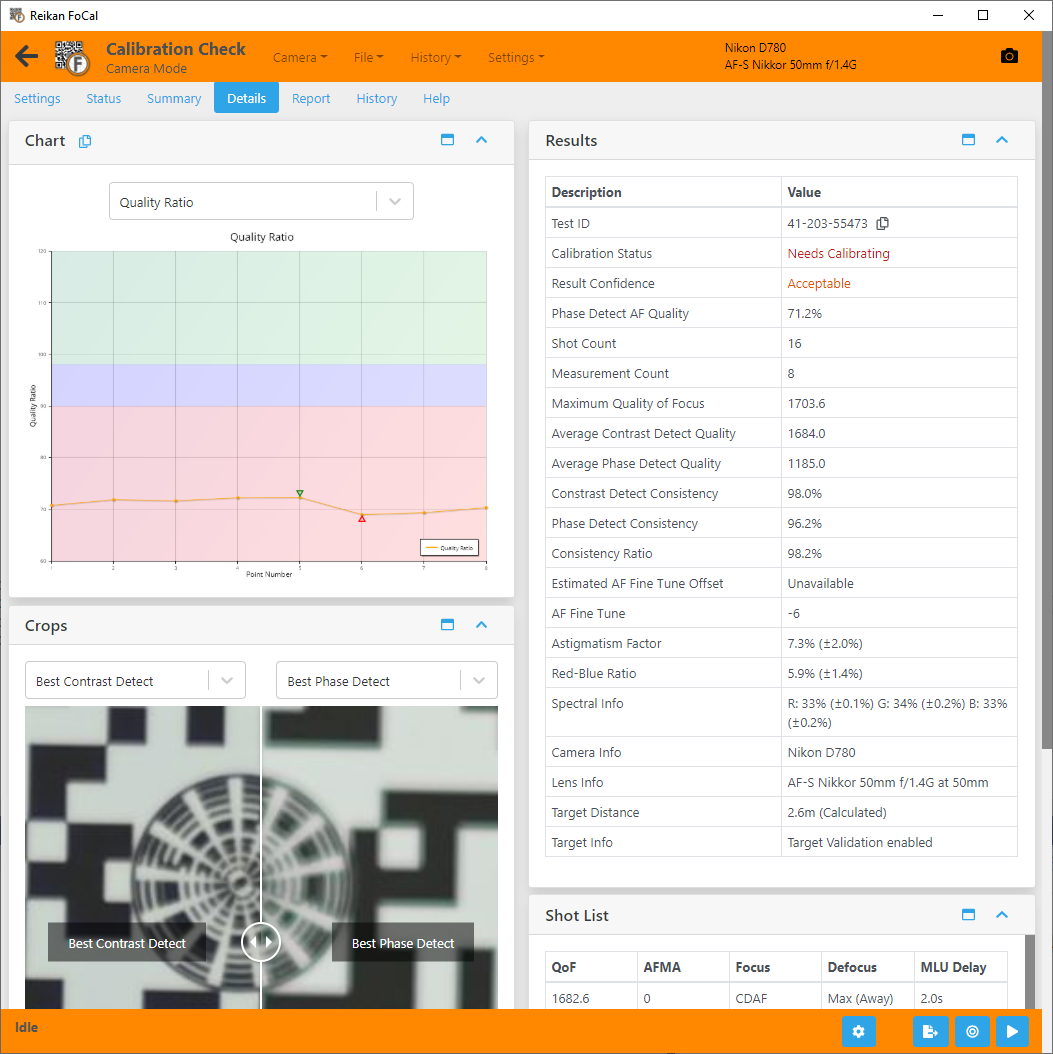Open the History menu in the header
1053x1054 pixels.
tap(435, 57)
